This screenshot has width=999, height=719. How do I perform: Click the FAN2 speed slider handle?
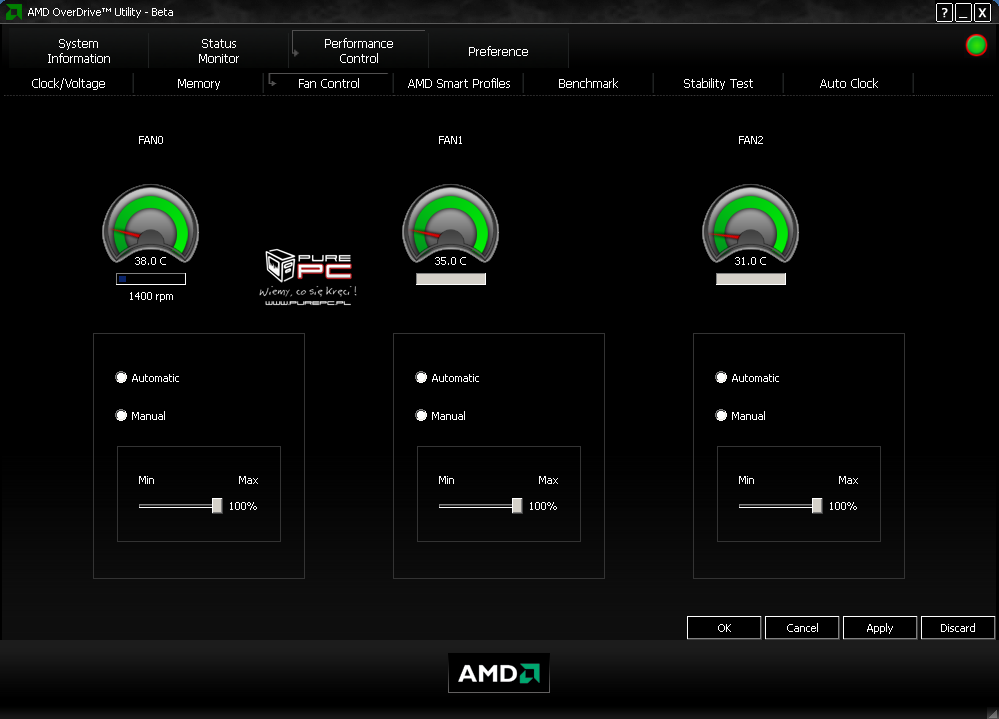(x=817, y=506)
